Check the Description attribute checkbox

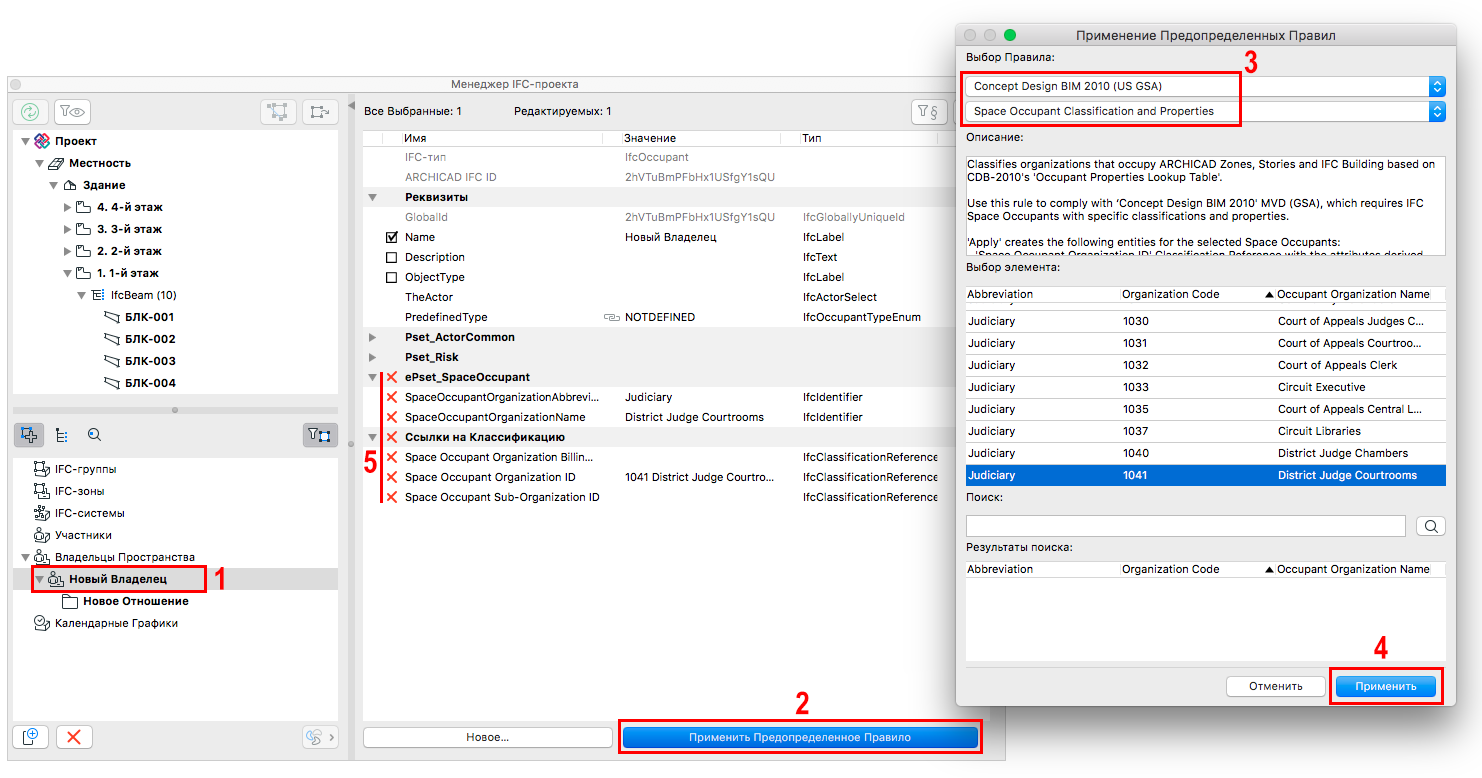click(392, 257)
